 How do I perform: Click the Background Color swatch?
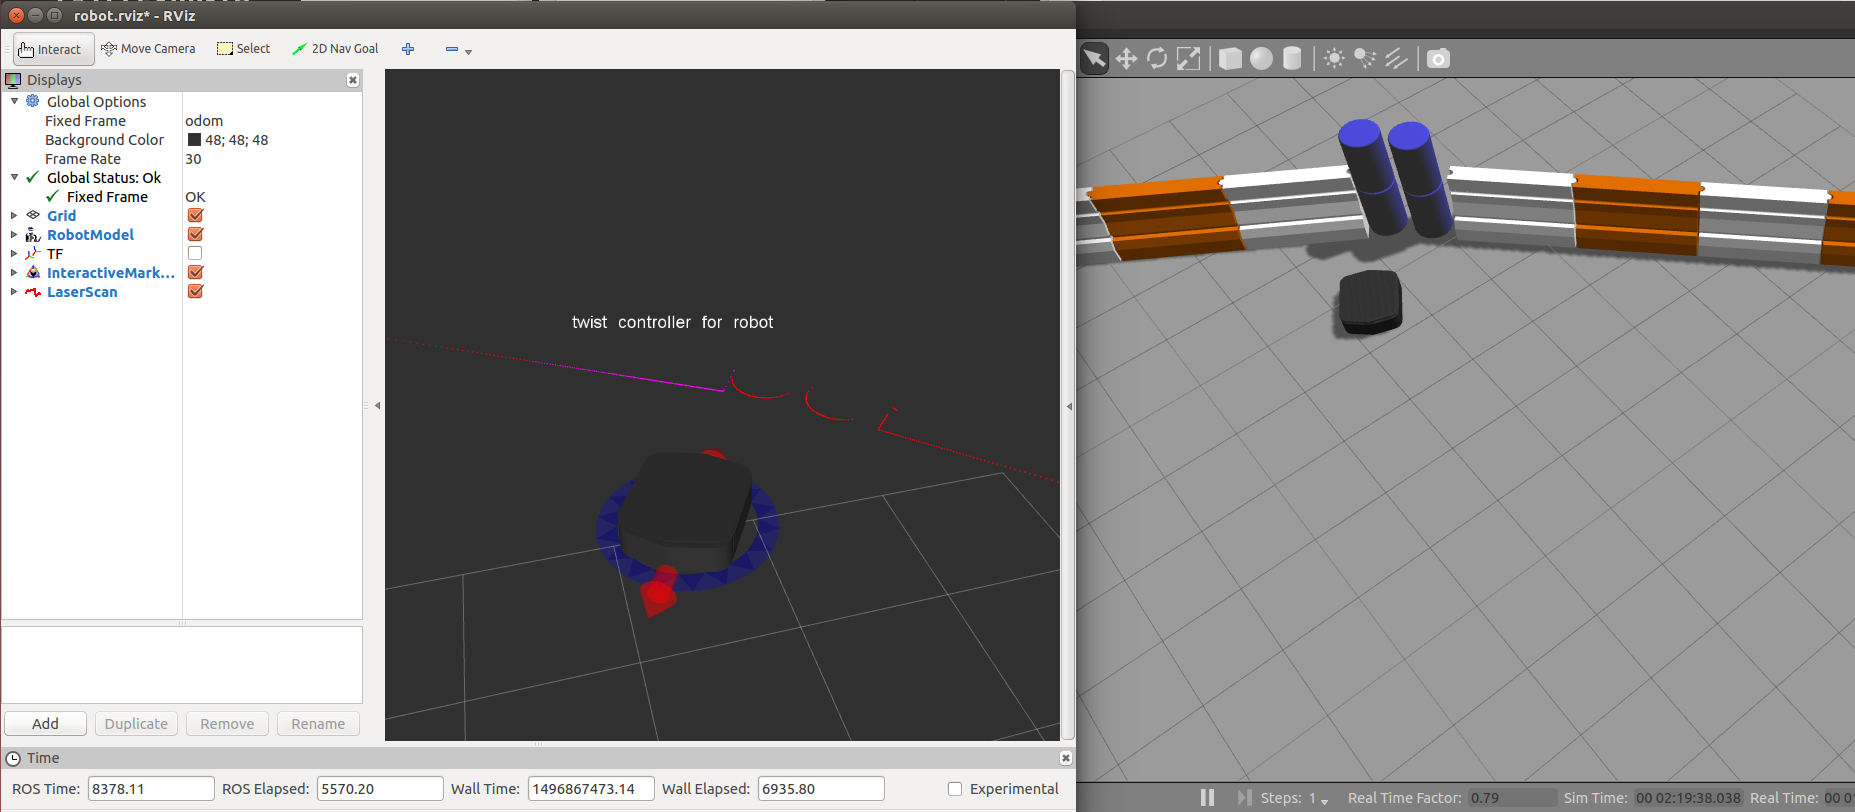pyautogui.click(x=194, y=140)
